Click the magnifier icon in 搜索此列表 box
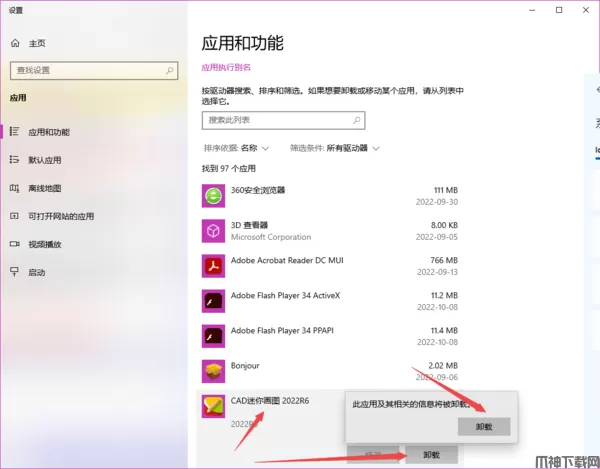The image size is (600, 469). tap(357, 120)
